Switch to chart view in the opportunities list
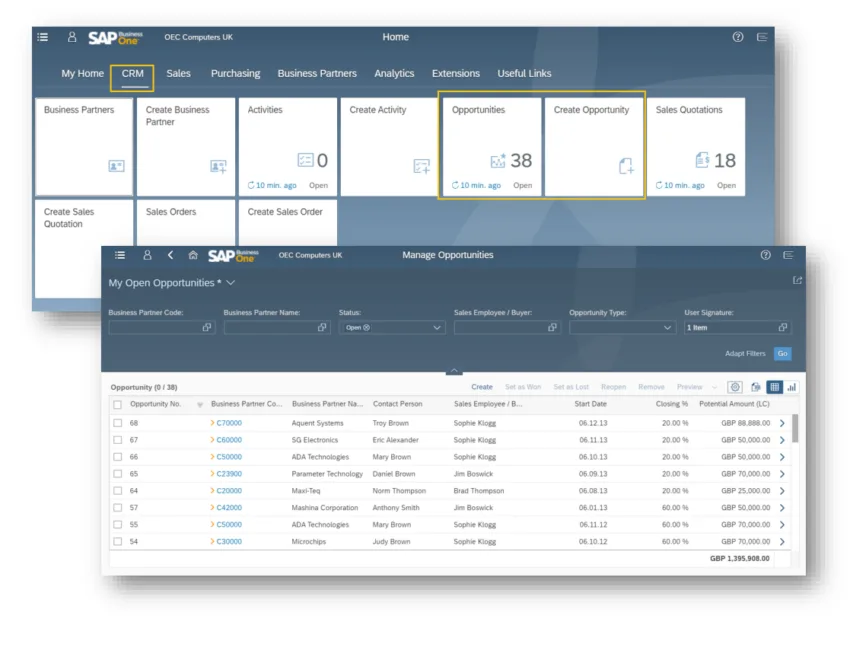This screenshot has width=850, height=657. coord(790,387)
